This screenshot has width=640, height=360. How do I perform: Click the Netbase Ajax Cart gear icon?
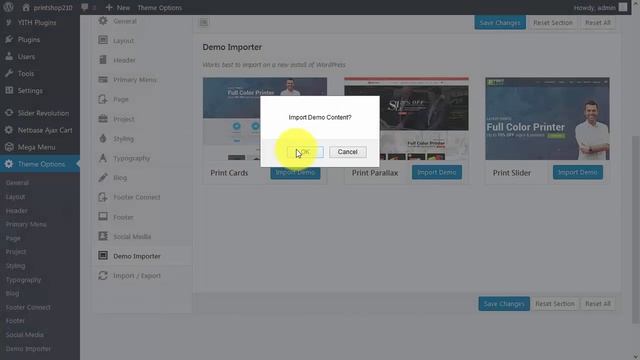click(x=9, y=130)
